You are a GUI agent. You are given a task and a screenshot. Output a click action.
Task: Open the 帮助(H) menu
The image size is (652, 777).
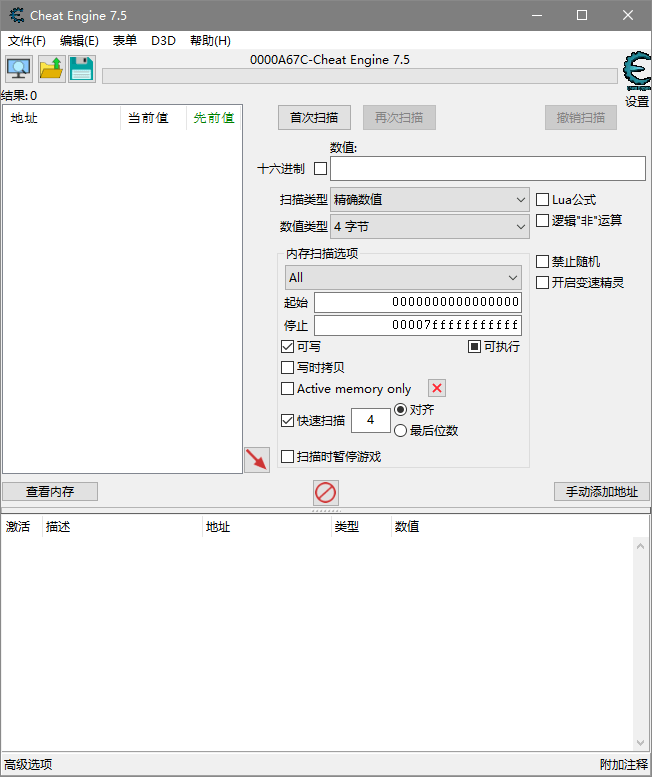(210, 41)
